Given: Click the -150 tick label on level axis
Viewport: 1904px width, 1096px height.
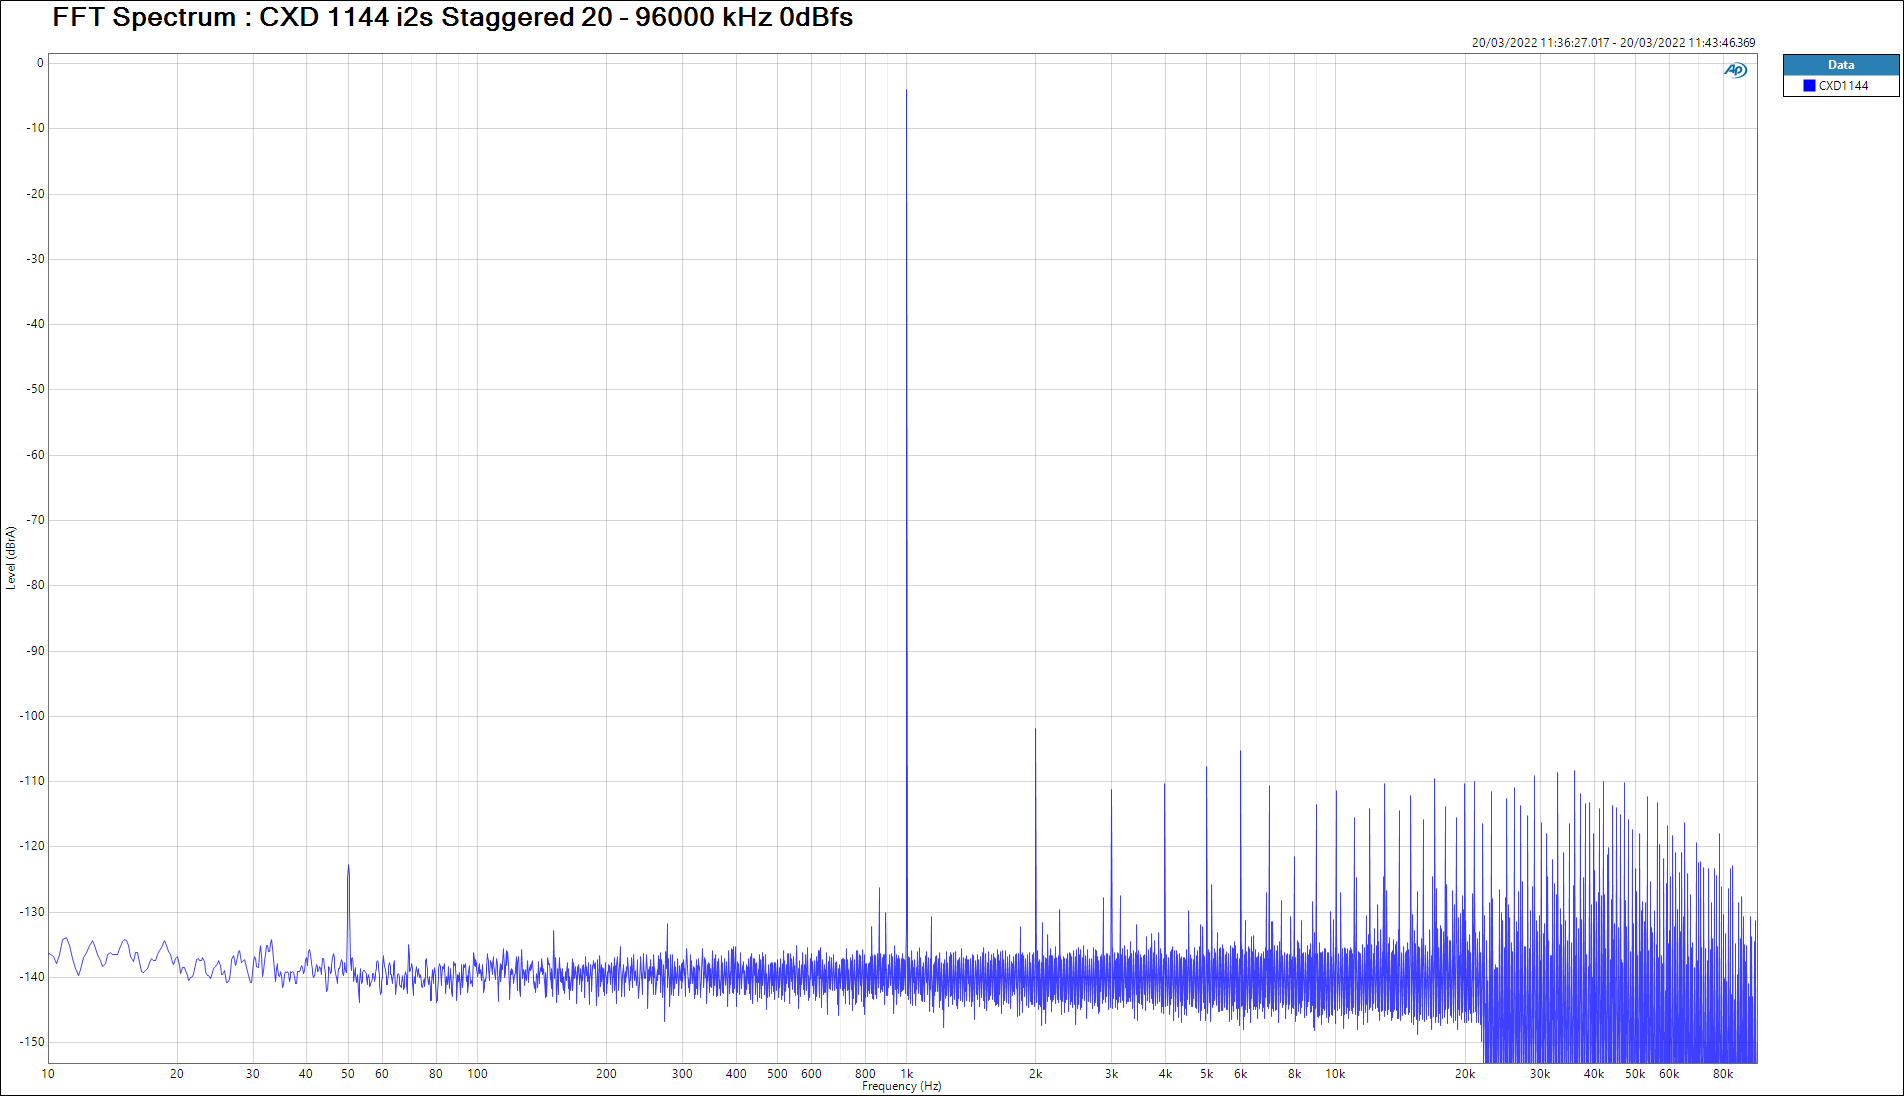Looking at the screenshot, I should point(32,1042).
